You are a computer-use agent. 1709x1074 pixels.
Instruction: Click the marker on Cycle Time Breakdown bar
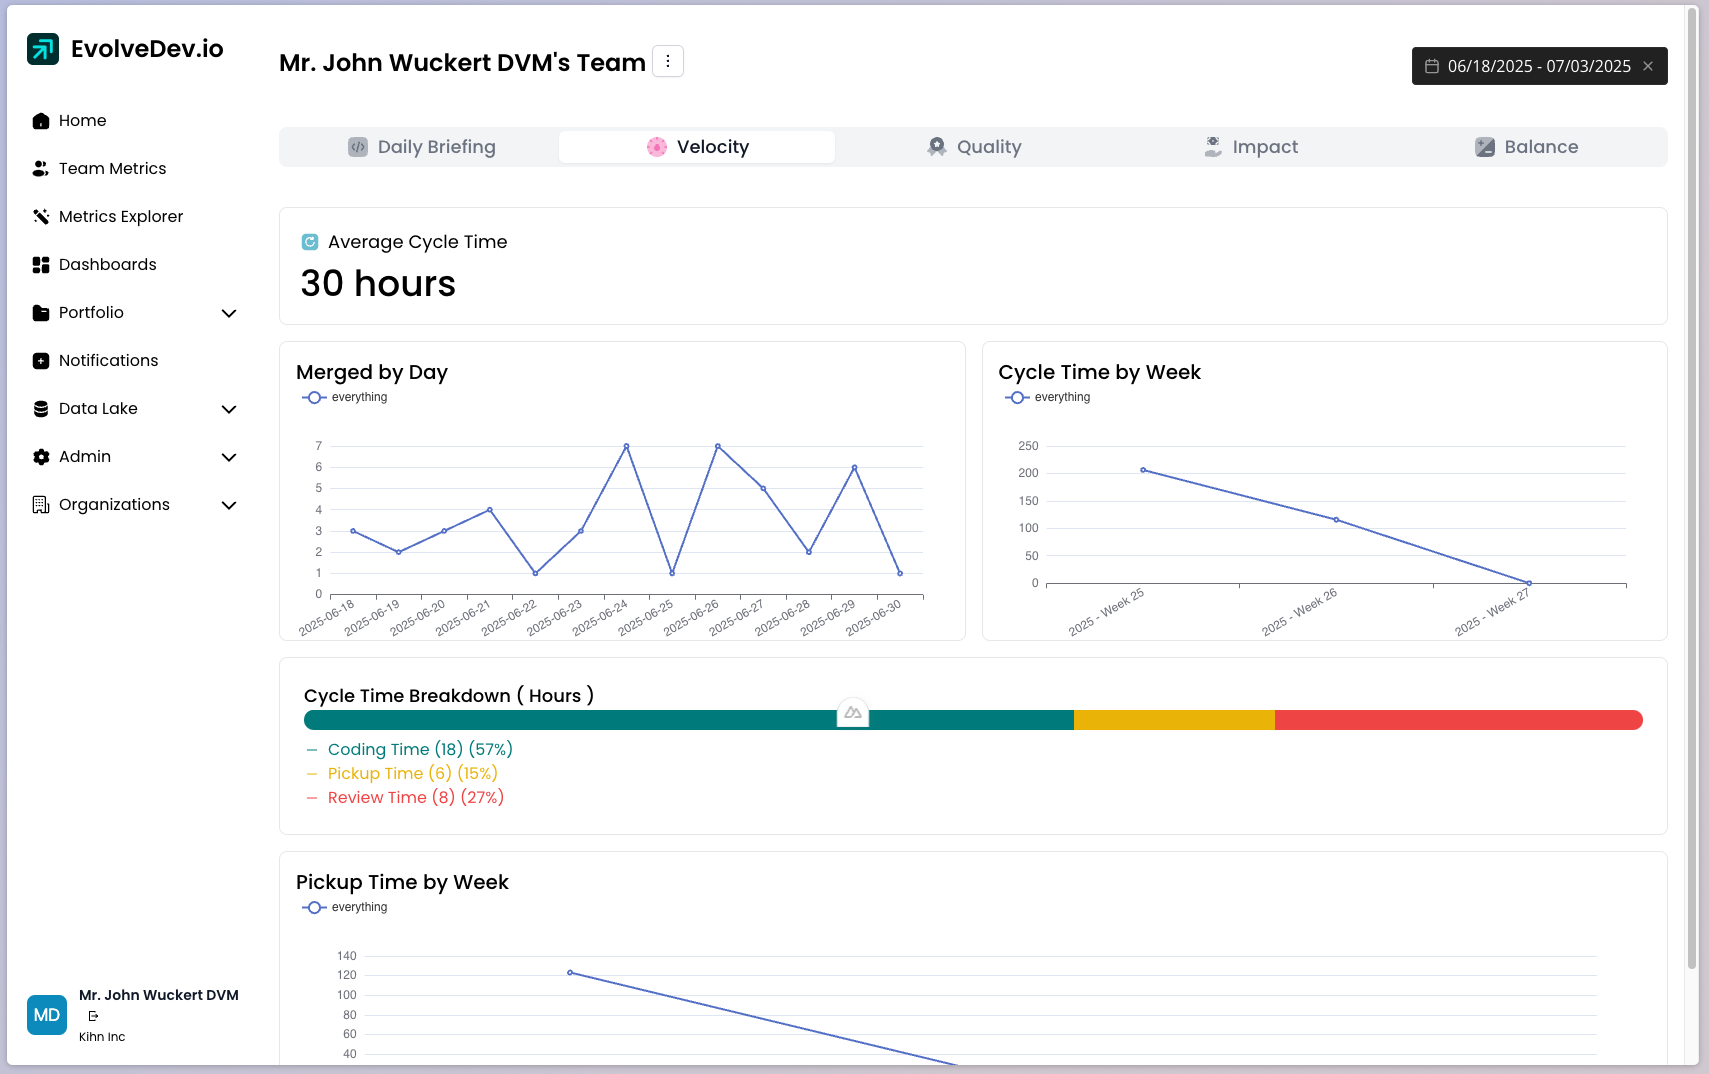(853, 713)
